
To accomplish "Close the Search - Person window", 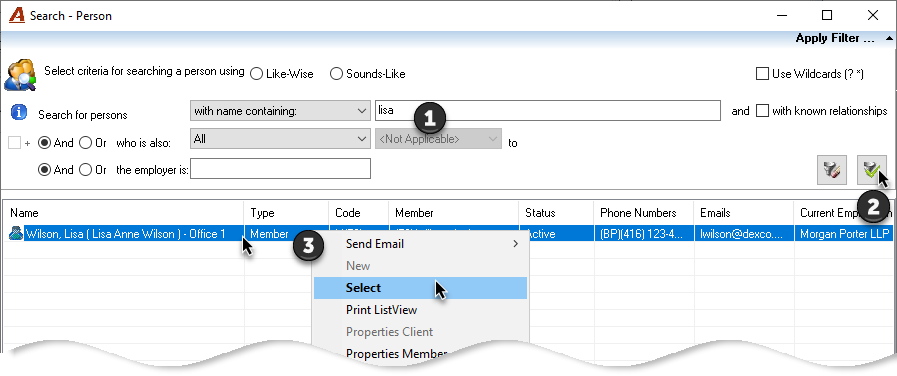I will pos(872,15).
